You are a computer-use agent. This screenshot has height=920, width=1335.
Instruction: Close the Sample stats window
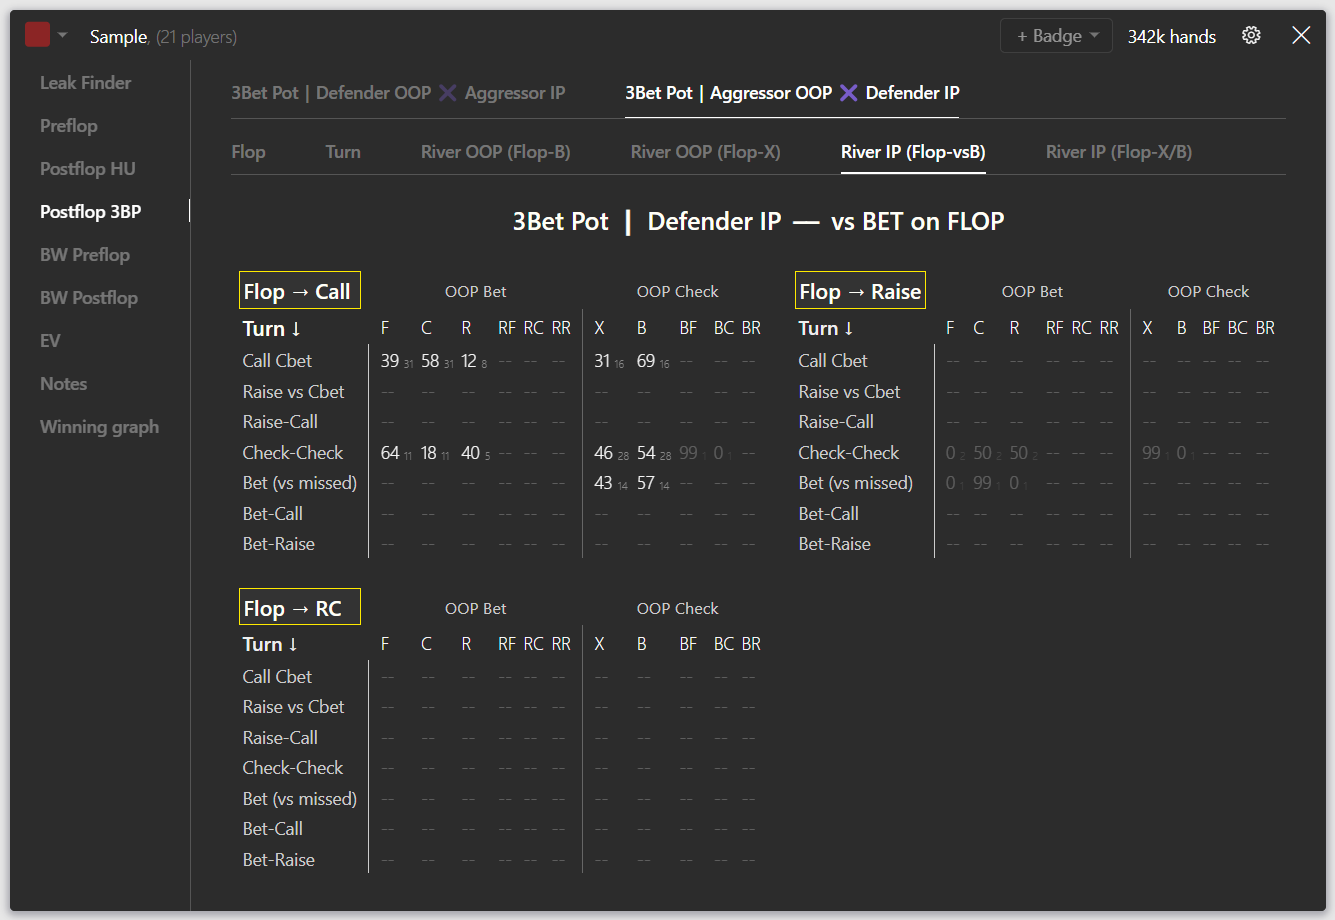click(1301, 36)
